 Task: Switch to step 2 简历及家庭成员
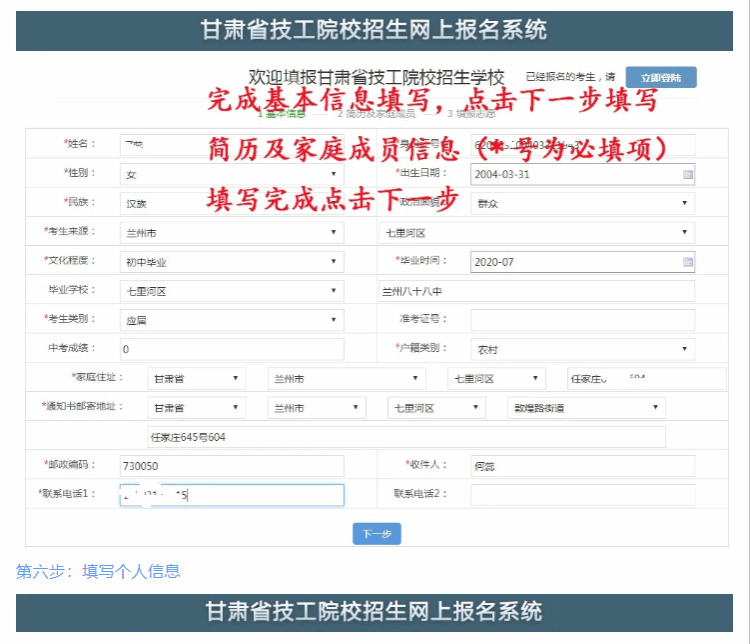coord(375,114)
